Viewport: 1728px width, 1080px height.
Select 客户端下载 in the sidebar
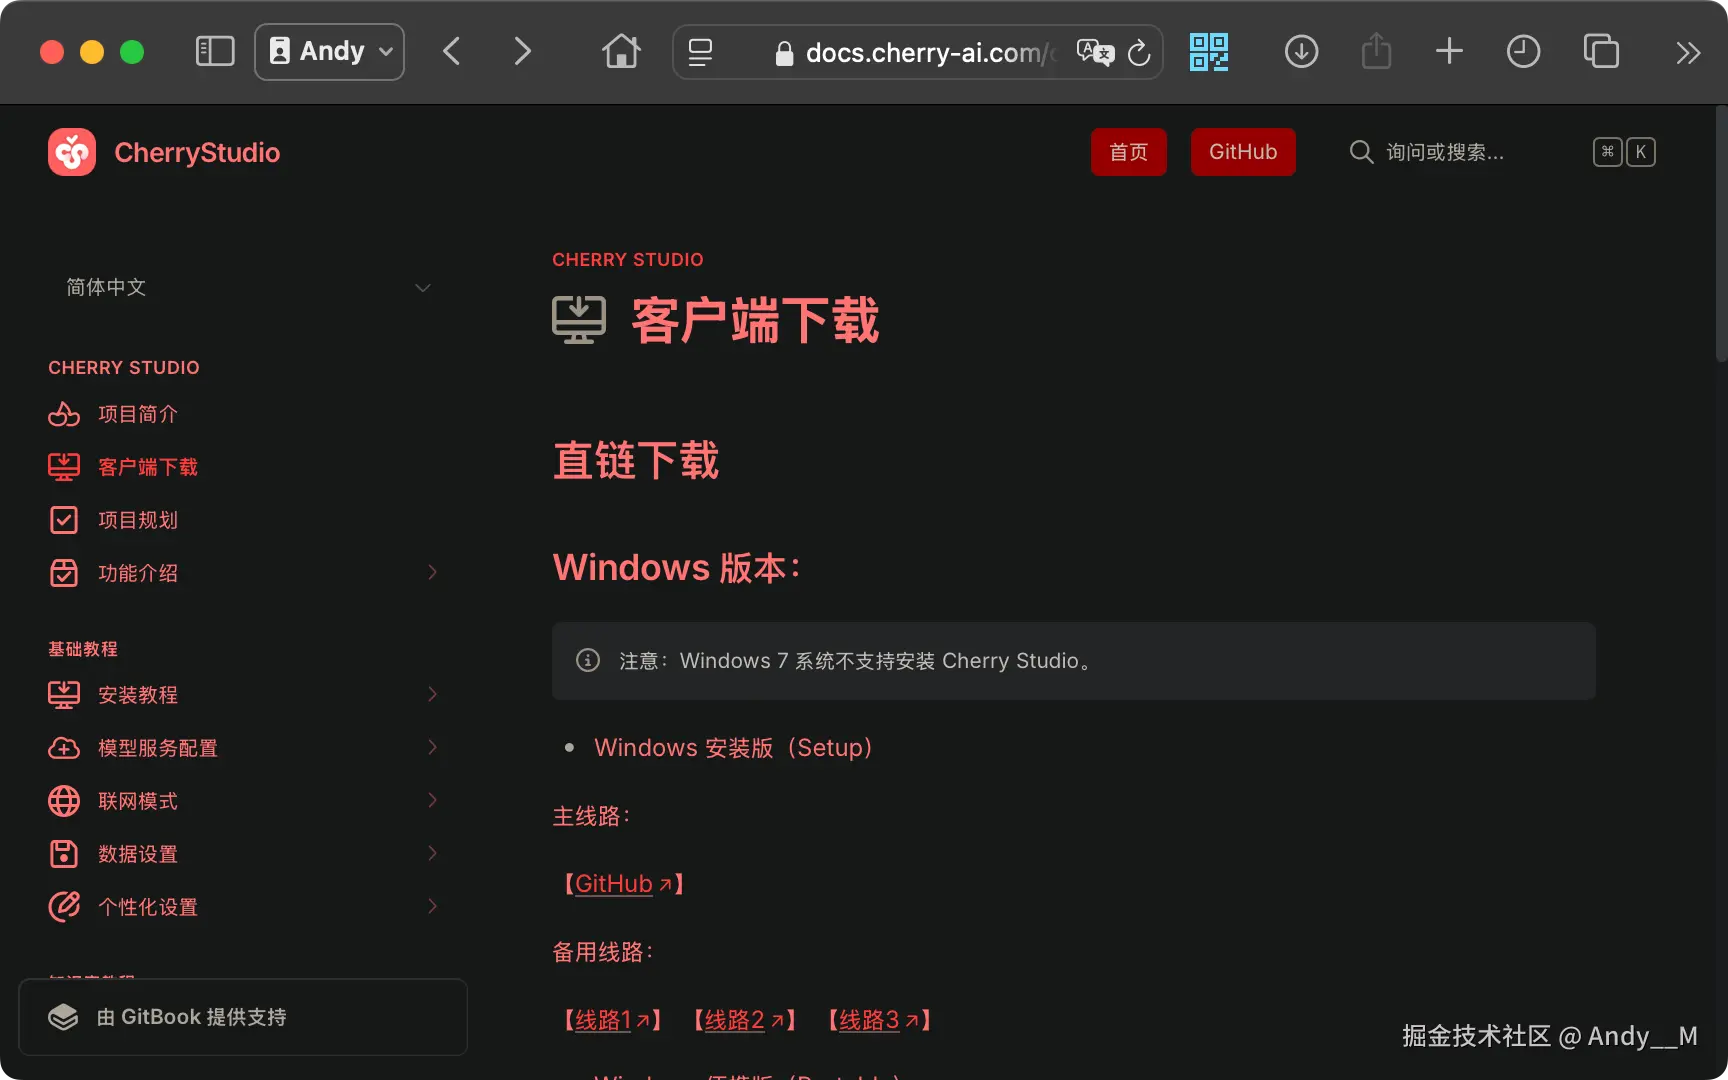(148, 467)
